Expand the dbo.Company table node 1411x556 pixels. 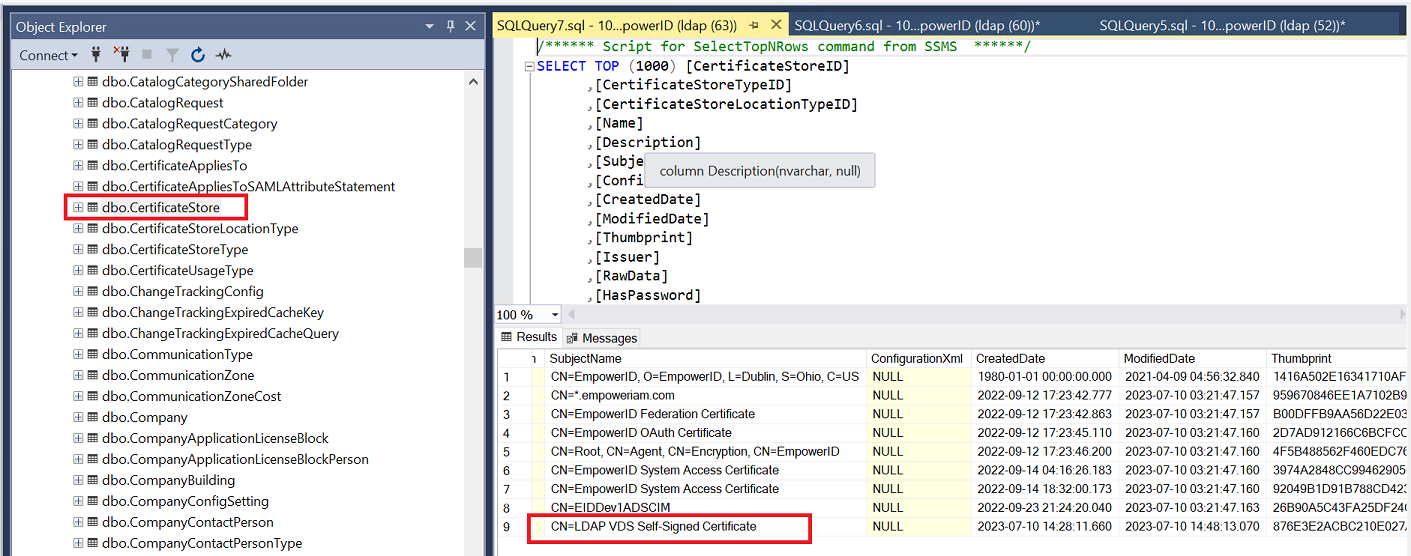pos(78,417)
